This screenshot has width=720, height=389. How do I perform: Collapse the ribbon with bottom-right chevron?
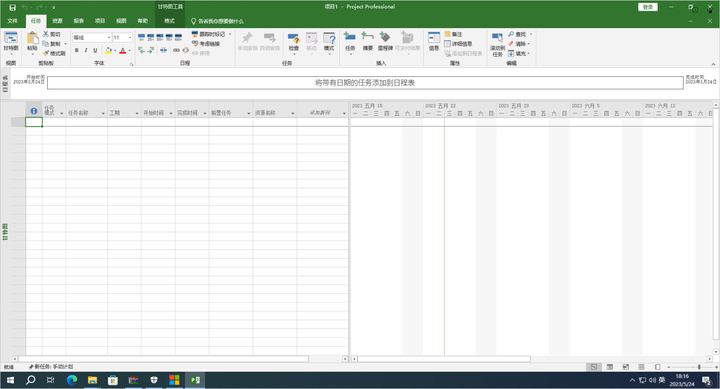[713, 64]
